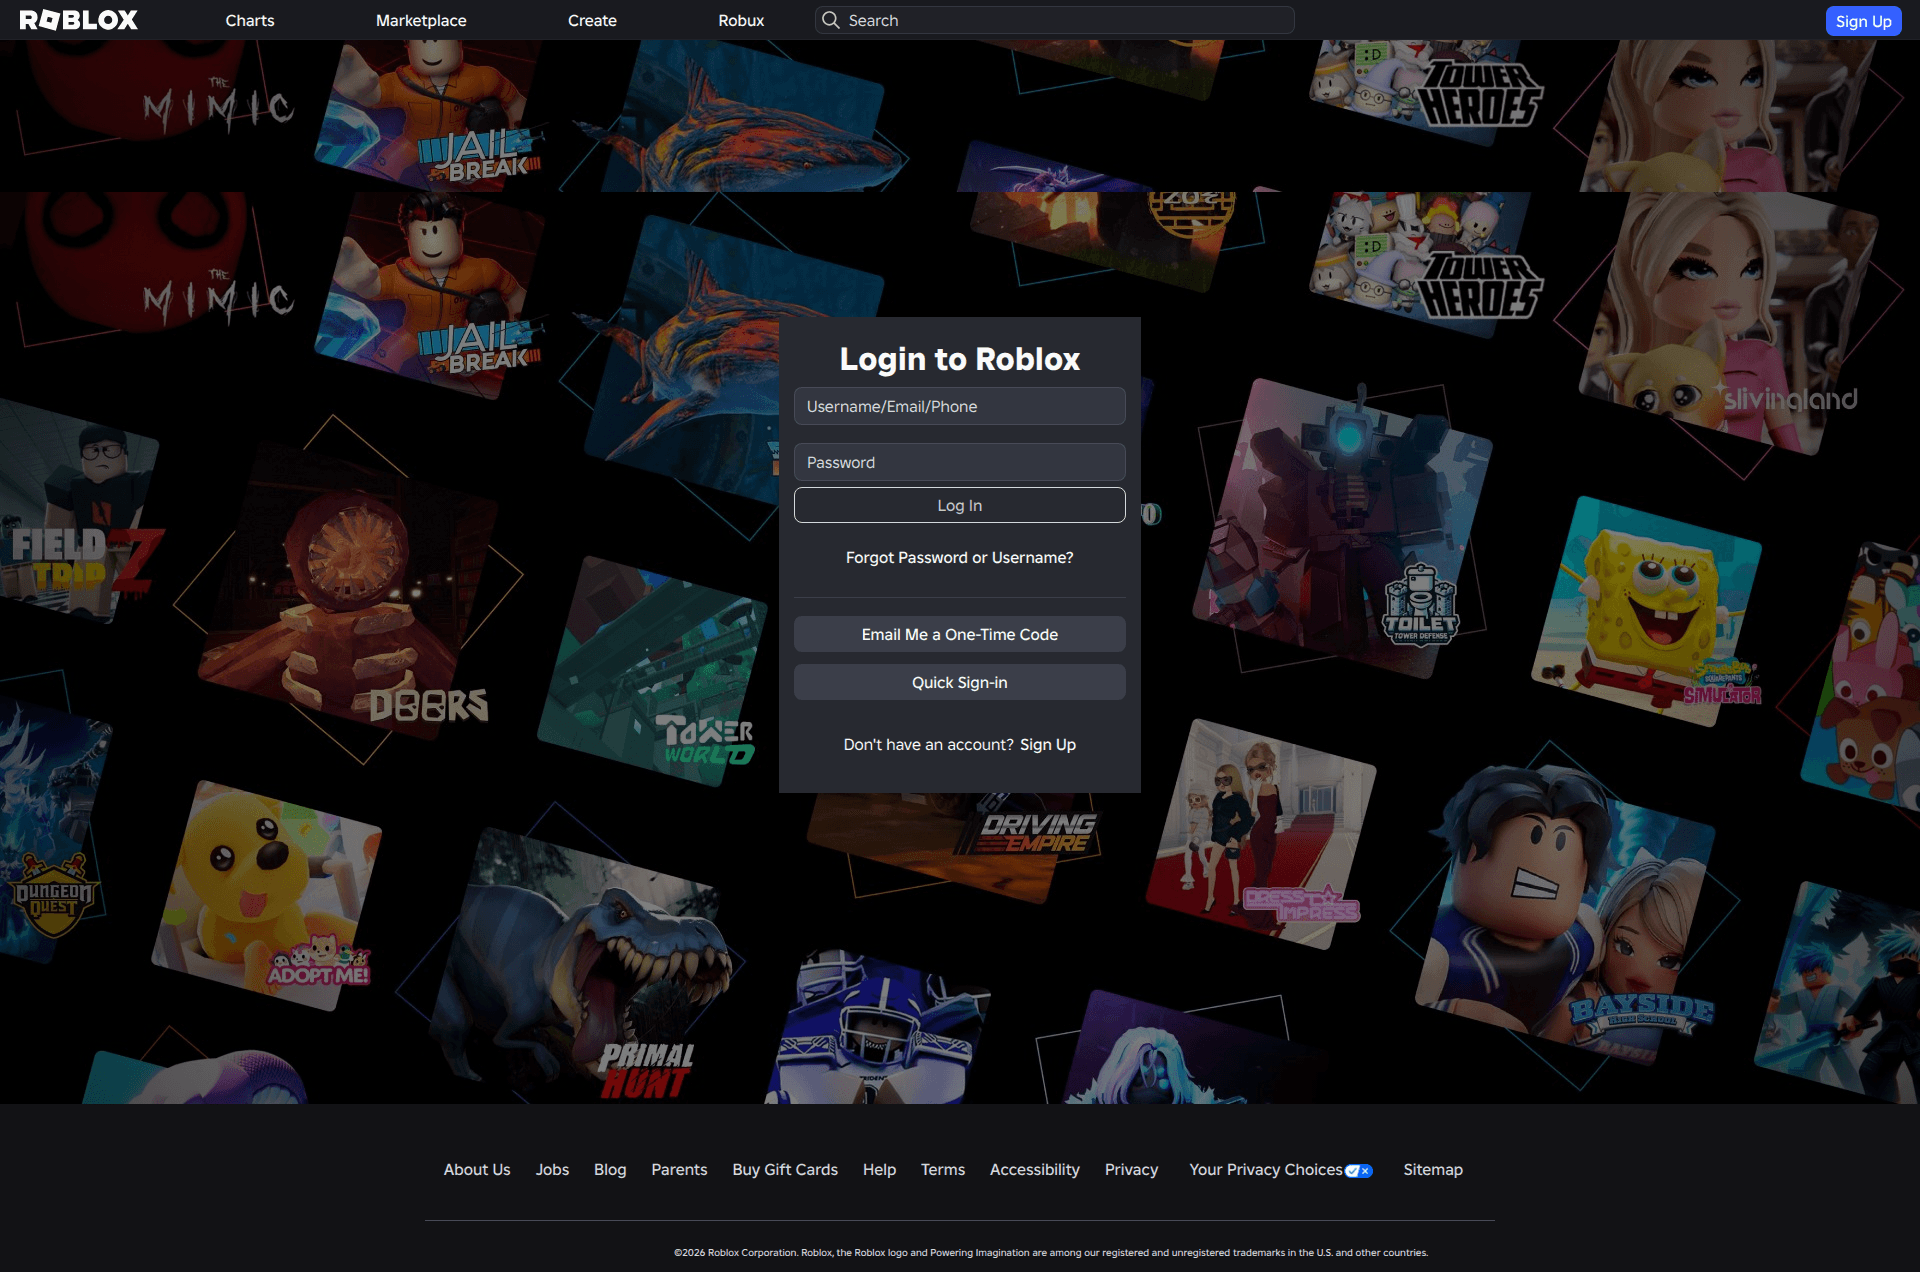Click the privacy choices toggle icon
Screen dimensions: 1920x1272
point(1358,1171)
